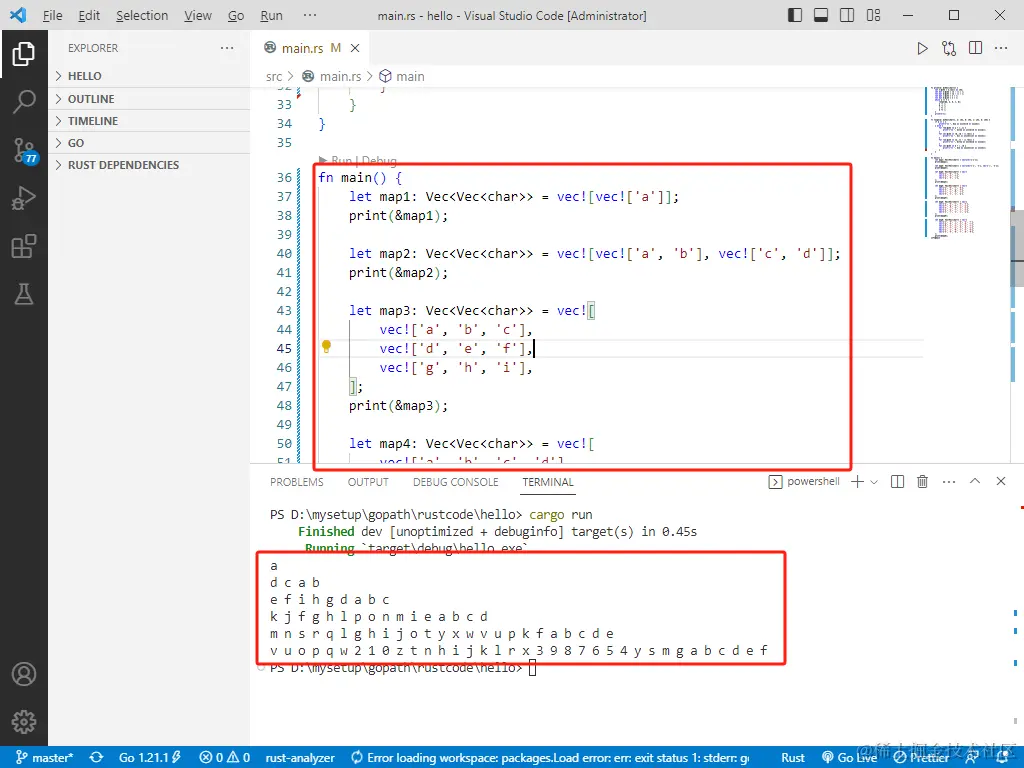1024x768 pixels.
Task: Expand the GO section
Action: coord(149,143)
